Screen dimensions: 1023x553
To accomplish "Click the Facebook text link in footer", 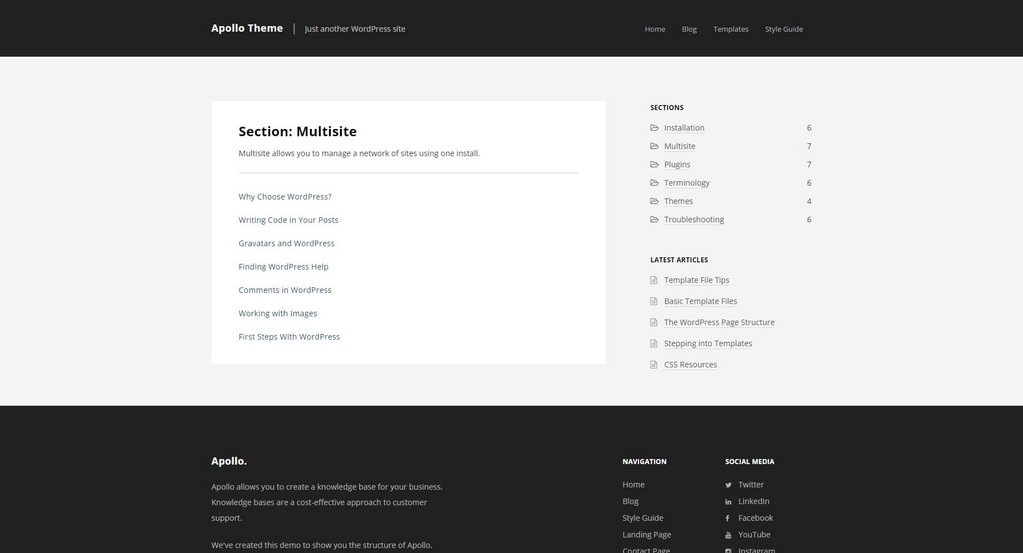I will pyautogui.click(x=756, y=518).
